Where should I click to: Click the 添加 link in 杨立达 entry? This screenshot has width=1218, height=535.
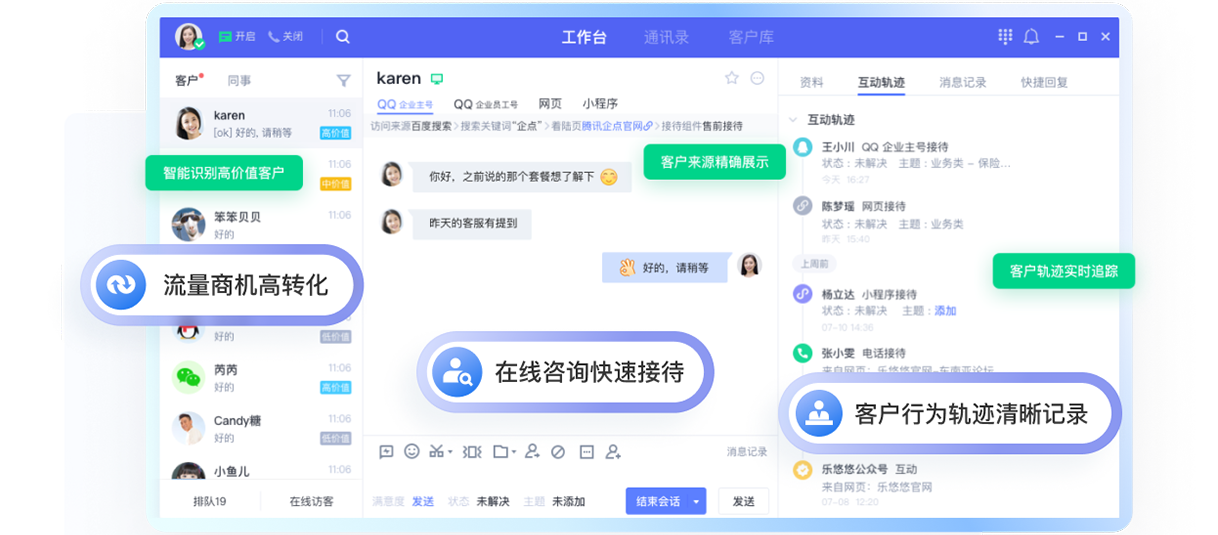coord(945,311)
